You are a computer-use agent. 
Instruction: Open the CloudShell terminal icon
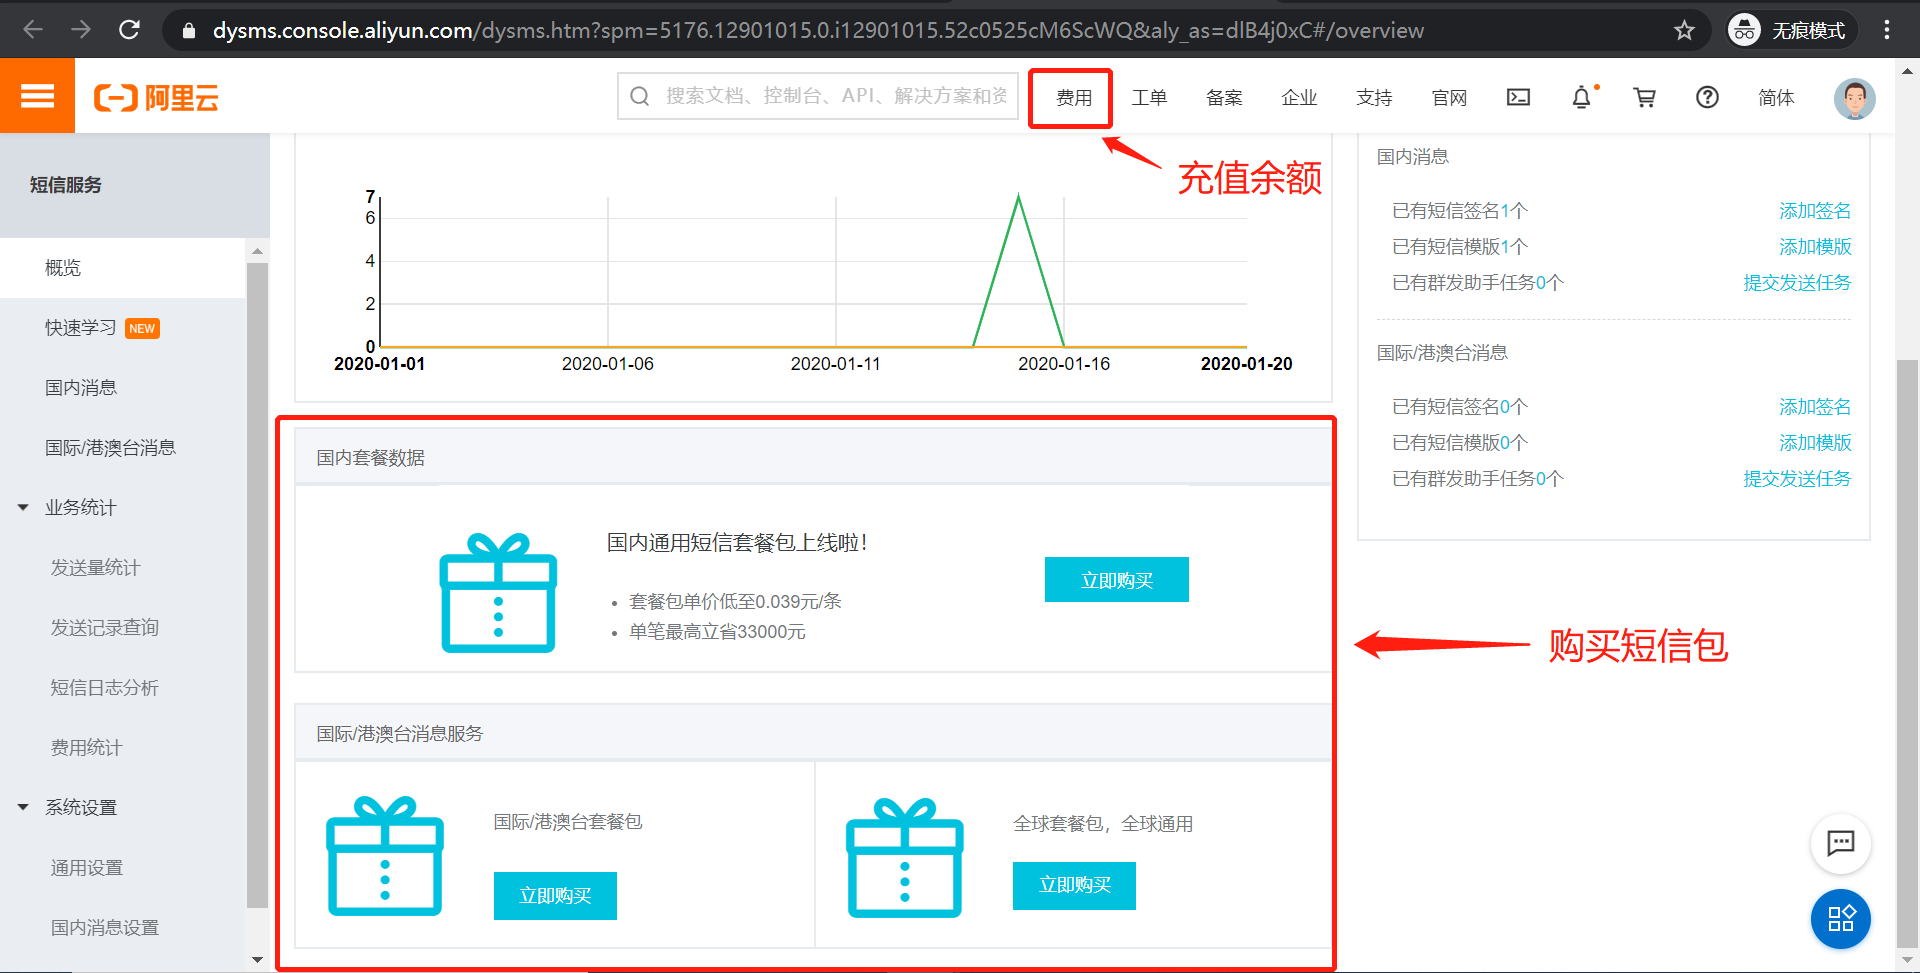[x=1518, y=97]
